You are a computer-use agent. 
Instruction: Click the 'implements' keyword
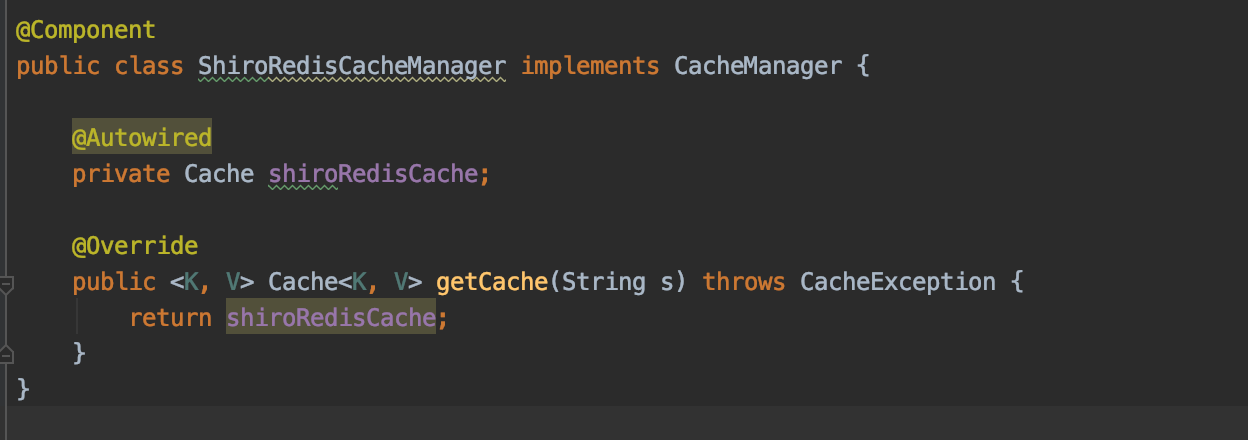pos(590,66)
